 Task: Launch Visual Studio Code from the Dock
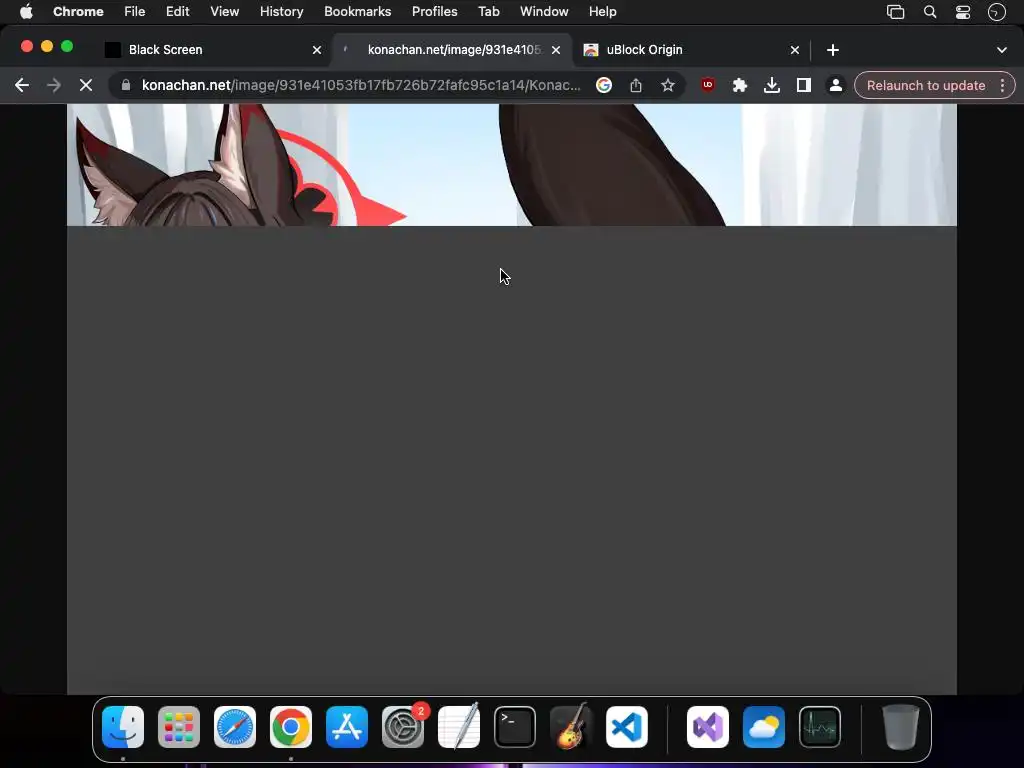pyautogui.click(x=627, y=727)
